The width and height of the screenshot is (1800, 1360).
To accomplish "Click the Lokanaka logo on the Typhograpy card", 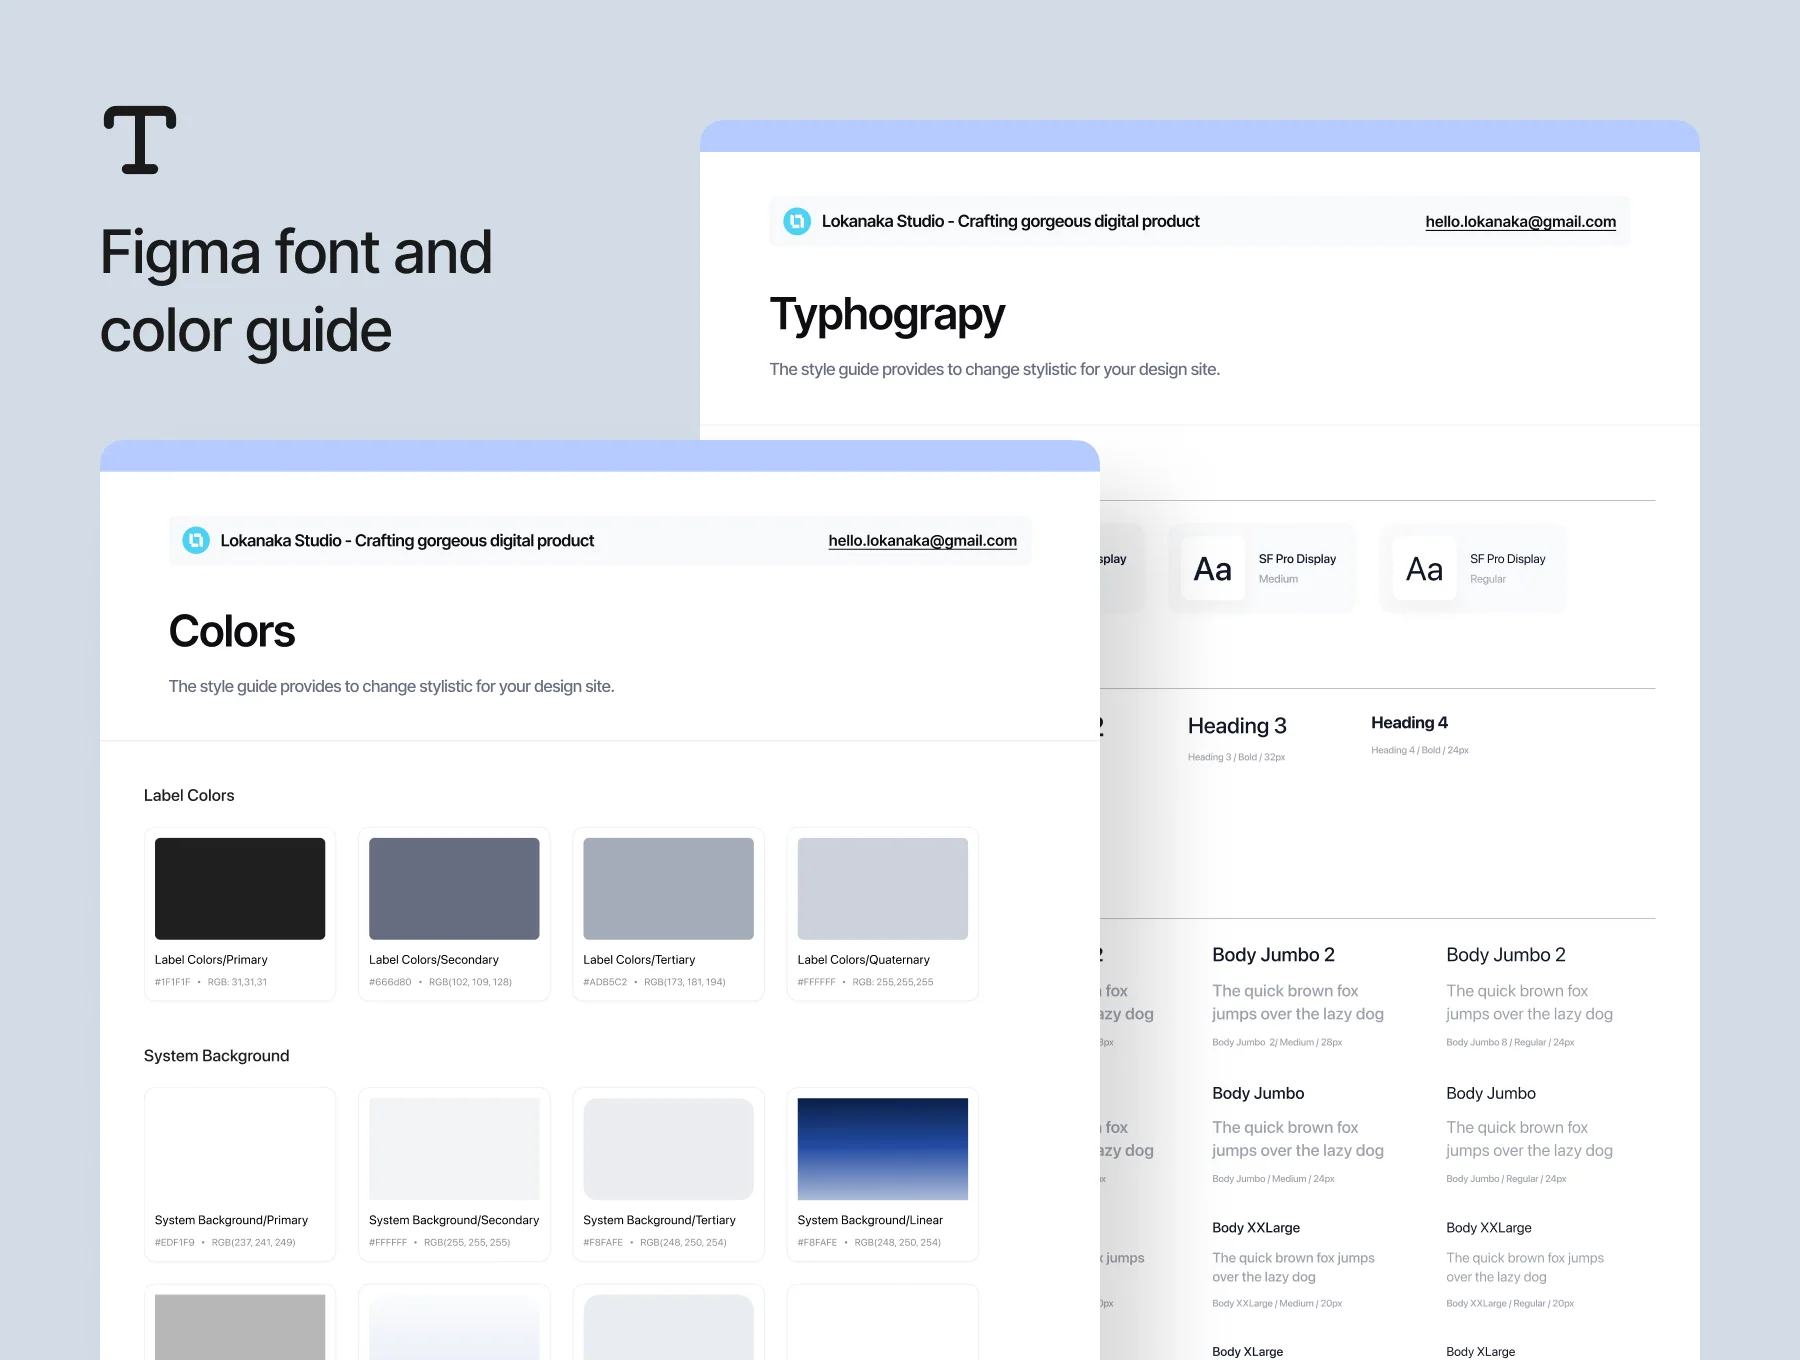I will [797, 221].
